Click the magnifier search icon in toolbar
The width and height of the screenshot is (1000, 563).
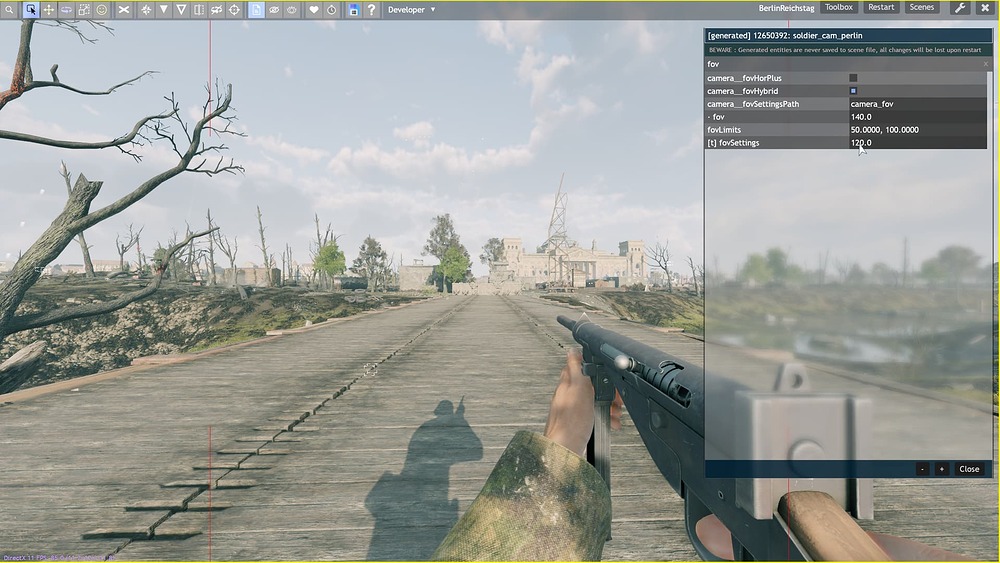[10, 10]
